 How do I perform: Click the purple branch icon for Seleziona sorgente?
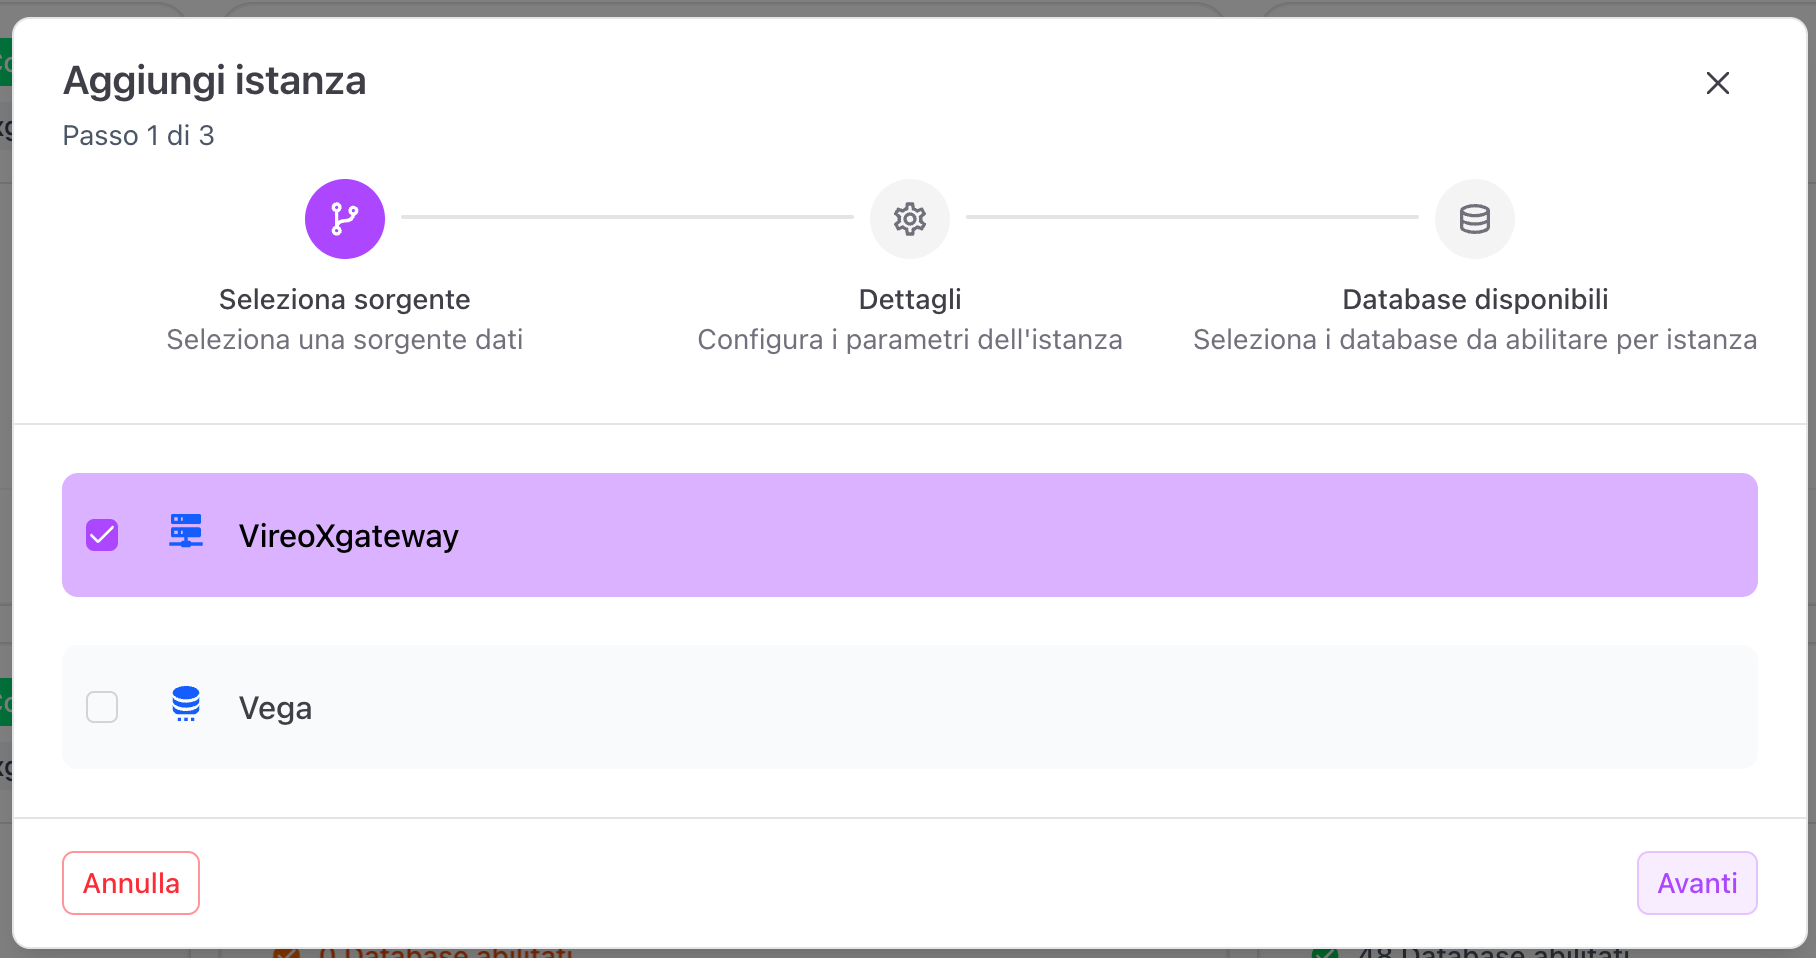(x=345, y=219)
